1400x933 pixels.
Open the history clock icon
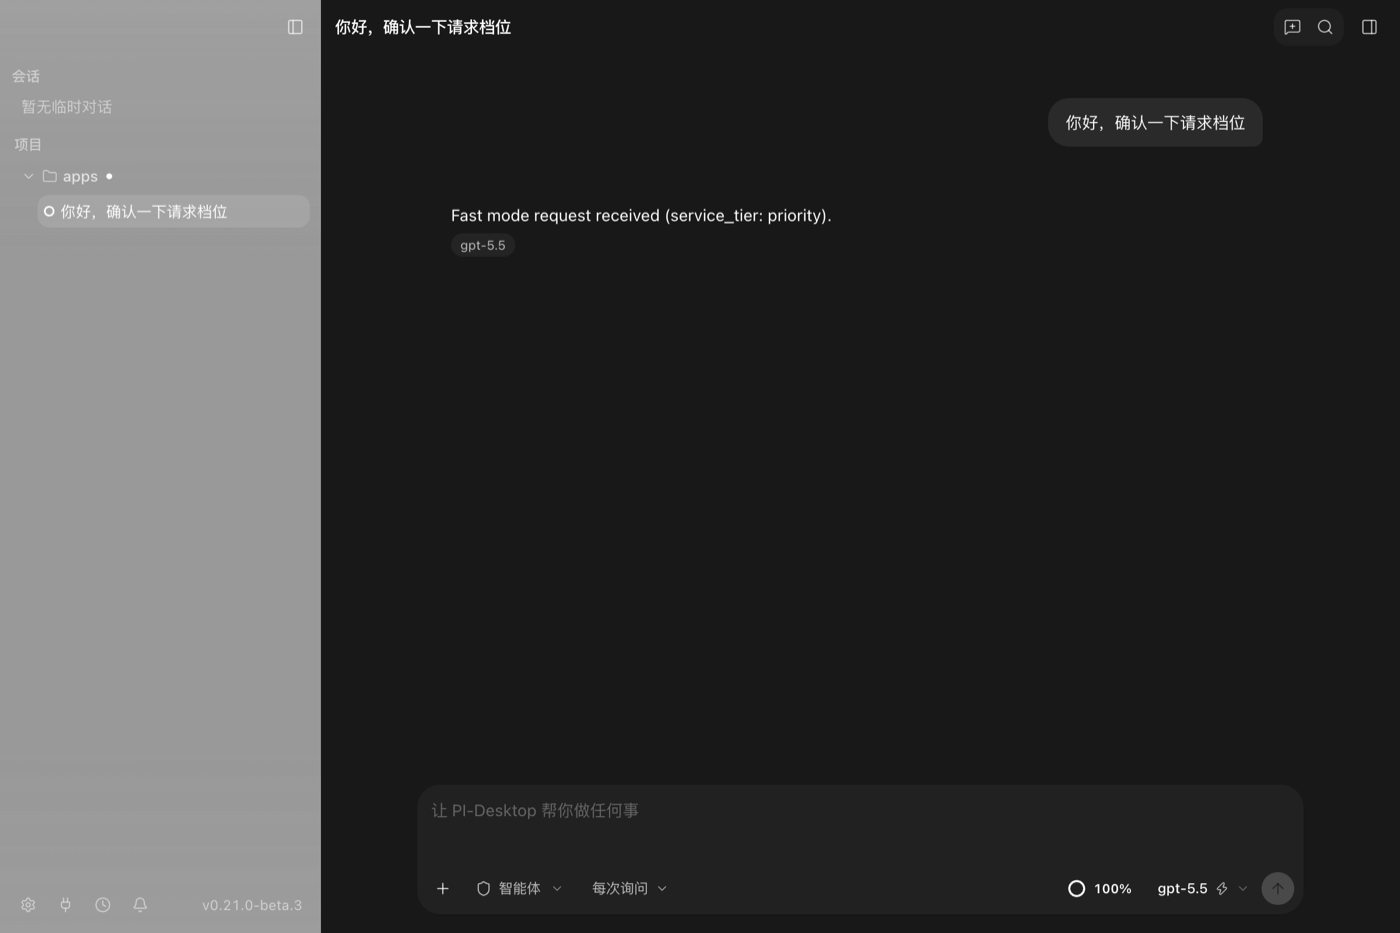pyautogui.click(x=103, y=905)
